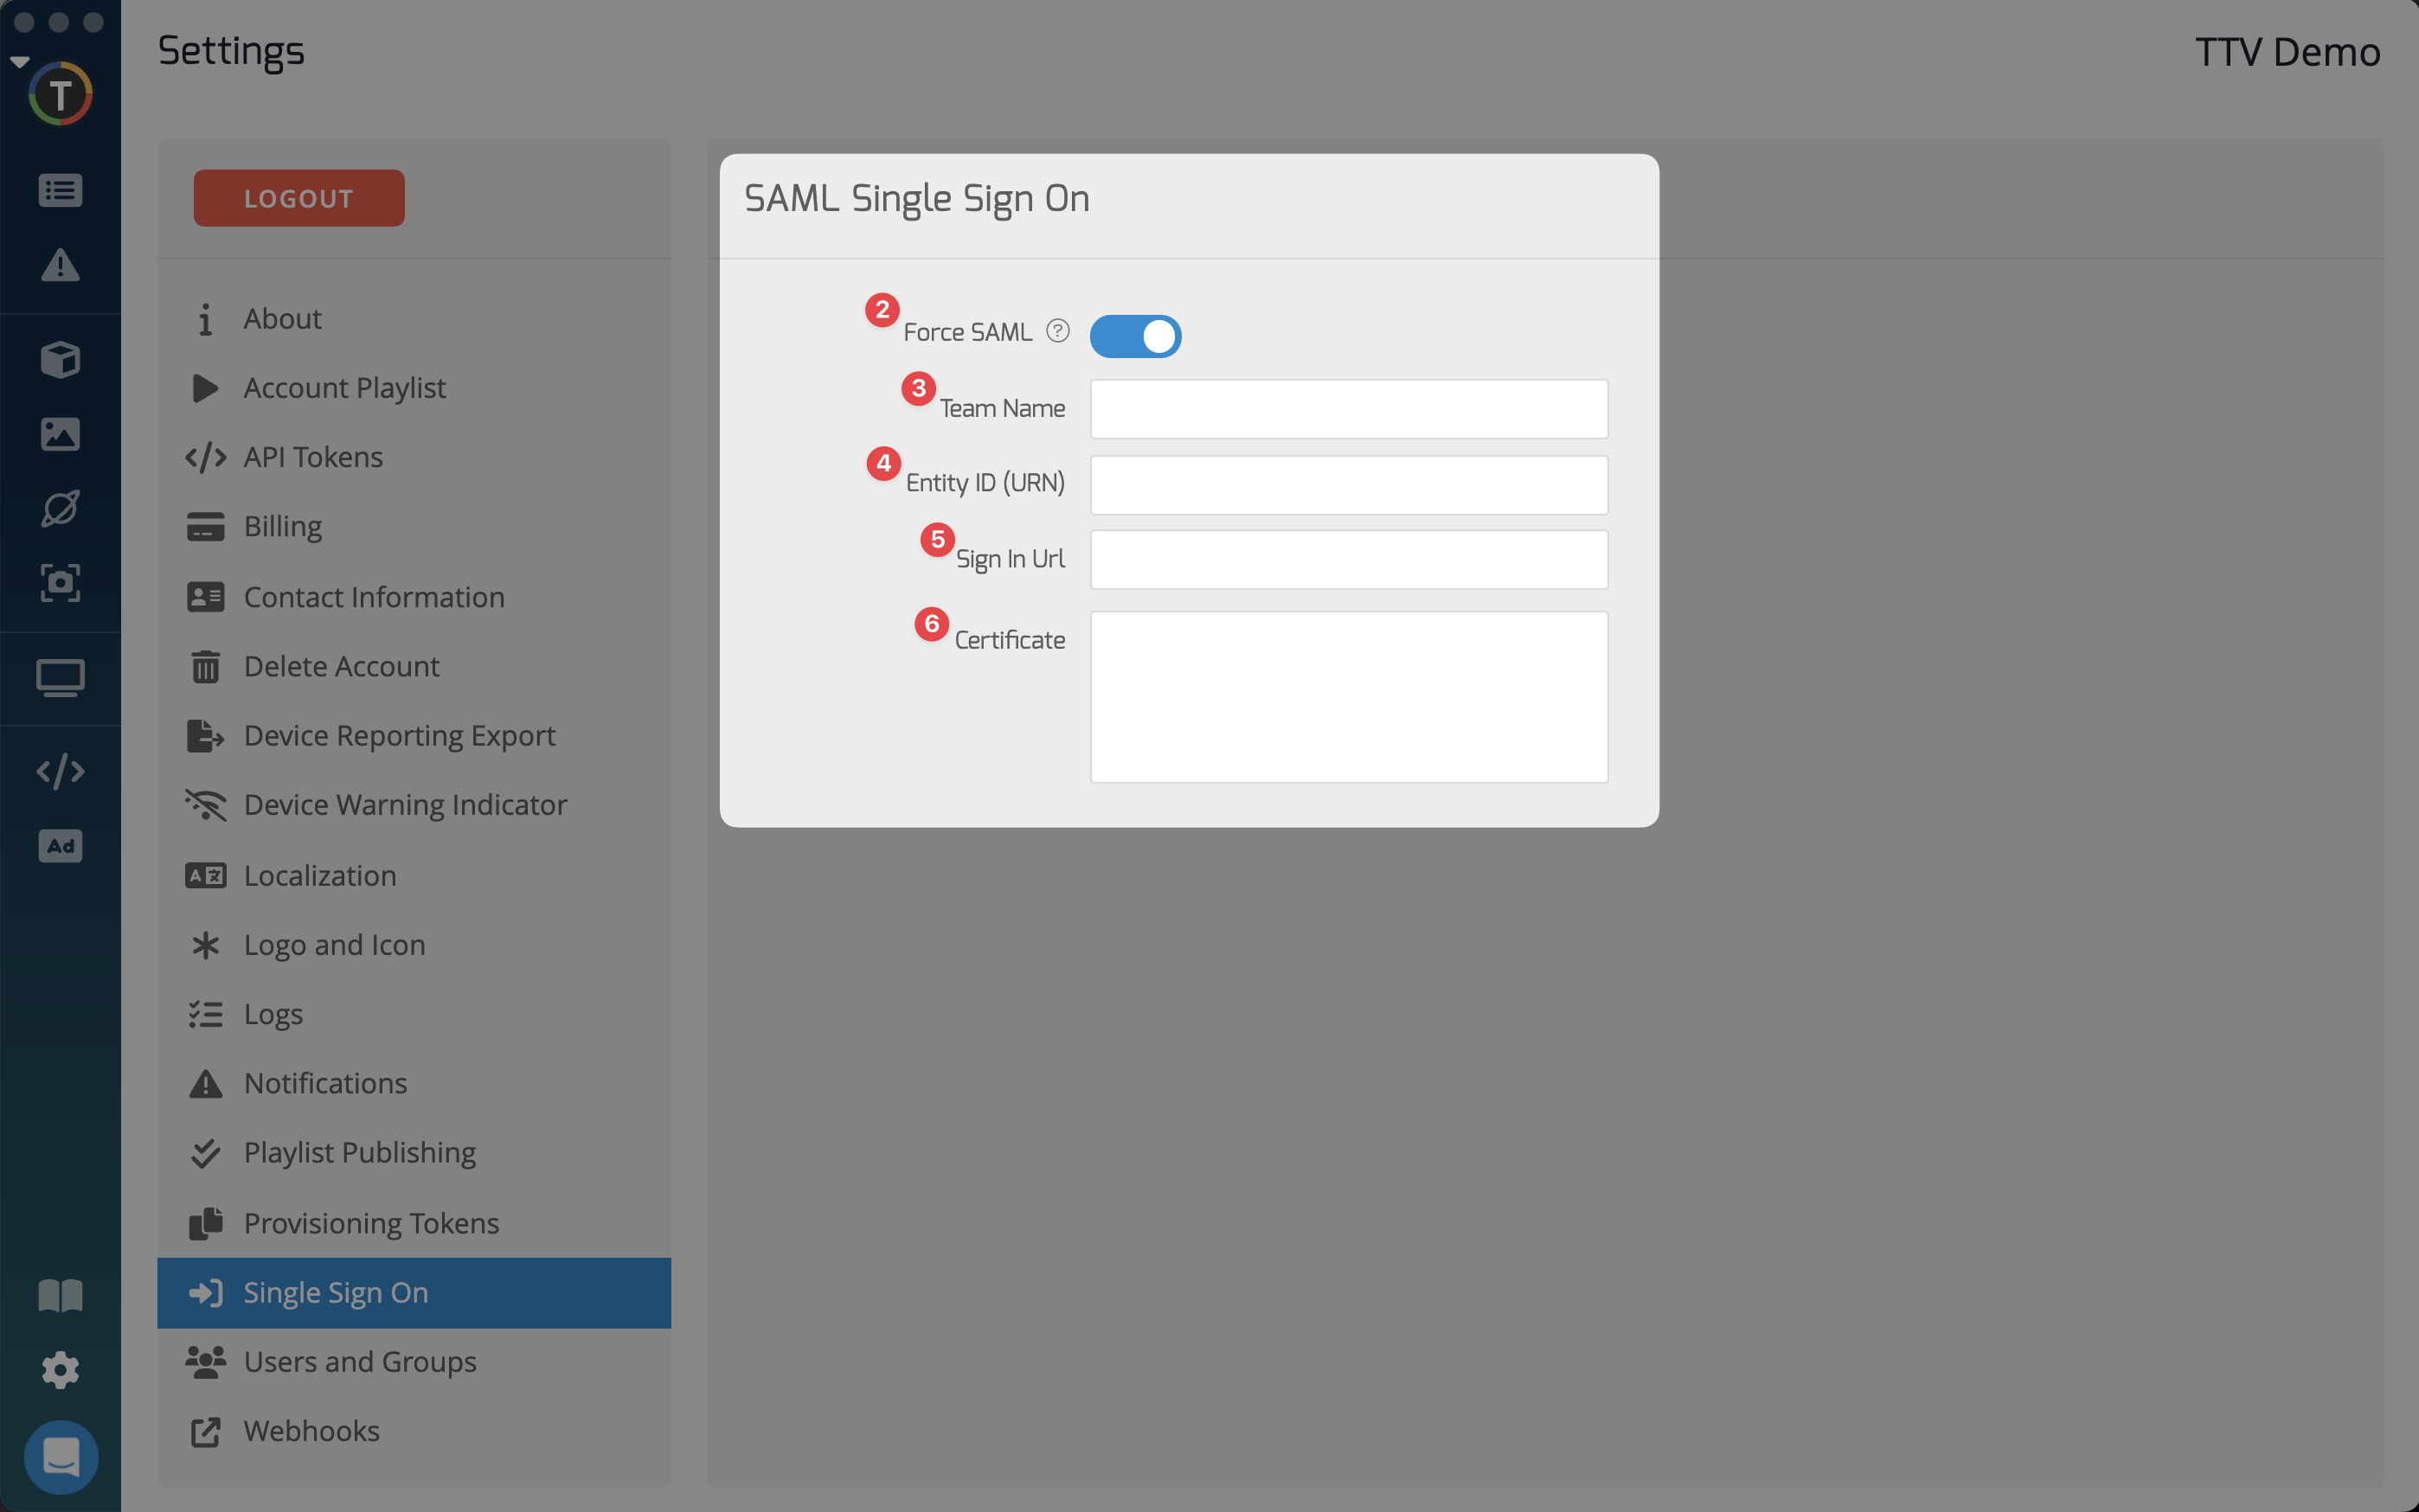Click the Team Name input field
2419x1512 pixels.
pyautogui.click(x=1348, y=409)
